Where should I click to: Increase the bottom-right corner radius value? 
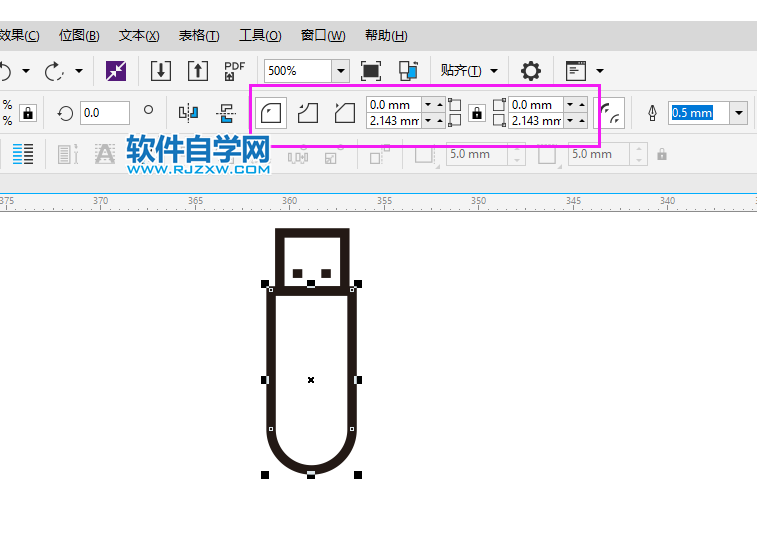click(x=582, y=121)
